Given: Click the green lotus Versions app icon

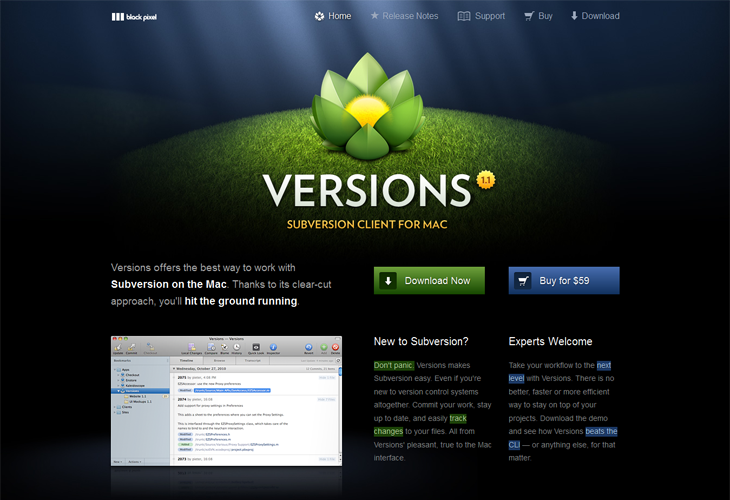Looking at the screenshot, I should (x=367, y=106).
